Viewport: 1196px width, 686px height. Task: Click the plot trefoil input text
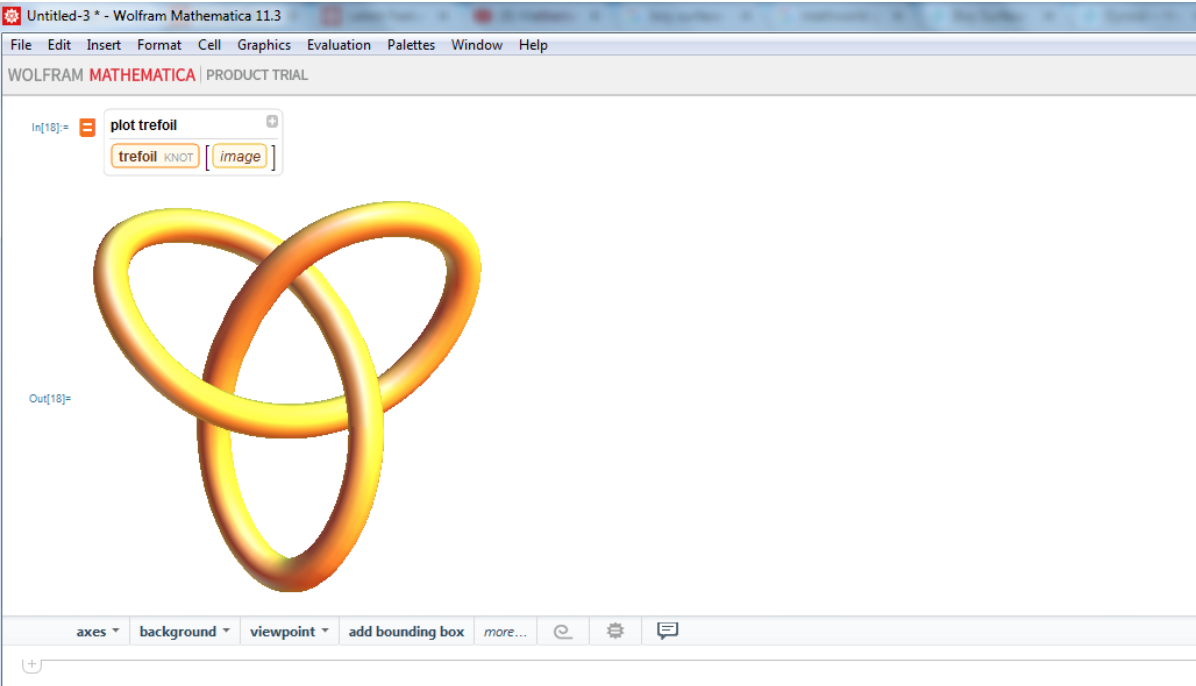coord(143,125)
